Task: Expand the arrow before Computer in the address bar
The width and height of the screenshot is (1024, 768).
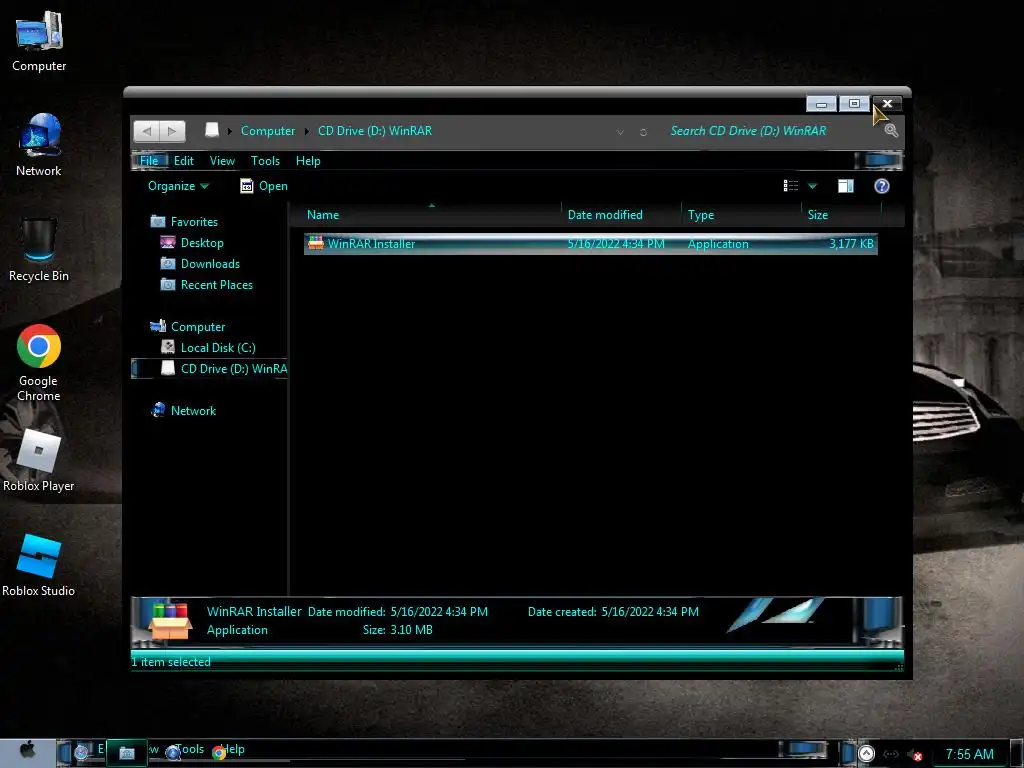Action: (x=230, y=131)
